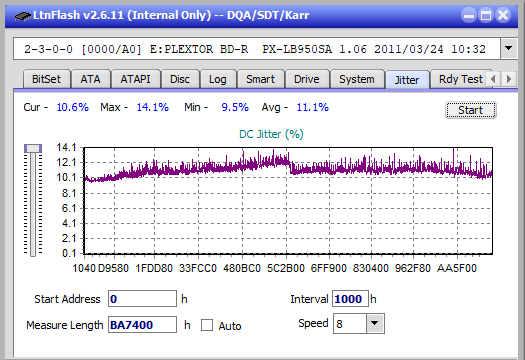This screenshot has height=360, width=525.
Task: Click the Min value 9.5%
Action: (235, 107)
